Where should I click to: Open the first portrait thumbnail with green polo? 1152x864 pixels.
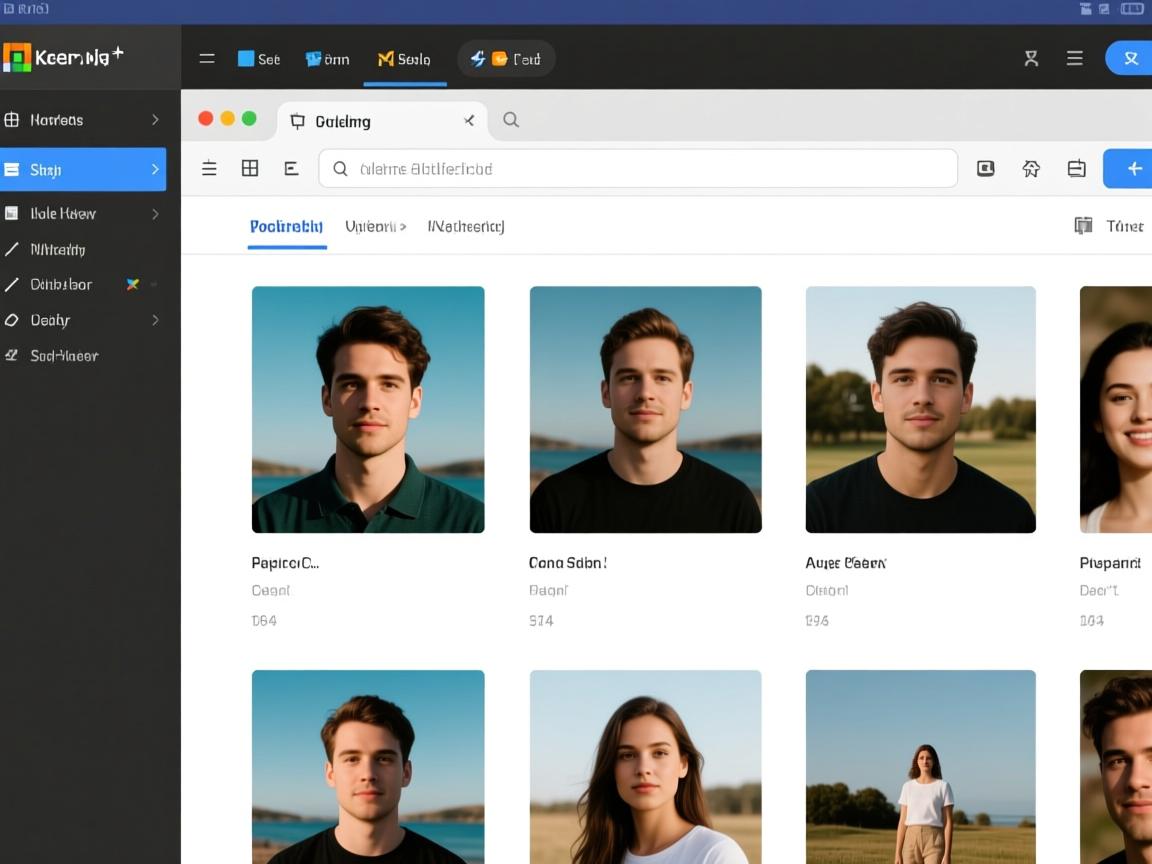pos(368,409)
